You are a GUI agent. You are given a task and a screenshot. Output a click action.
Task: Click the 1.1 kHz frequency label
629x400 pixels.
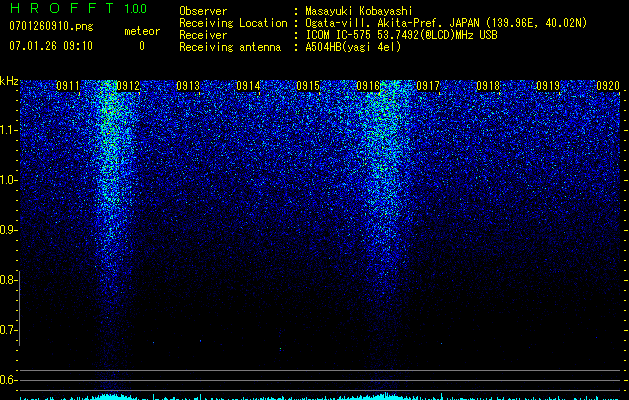pos(8,130)
